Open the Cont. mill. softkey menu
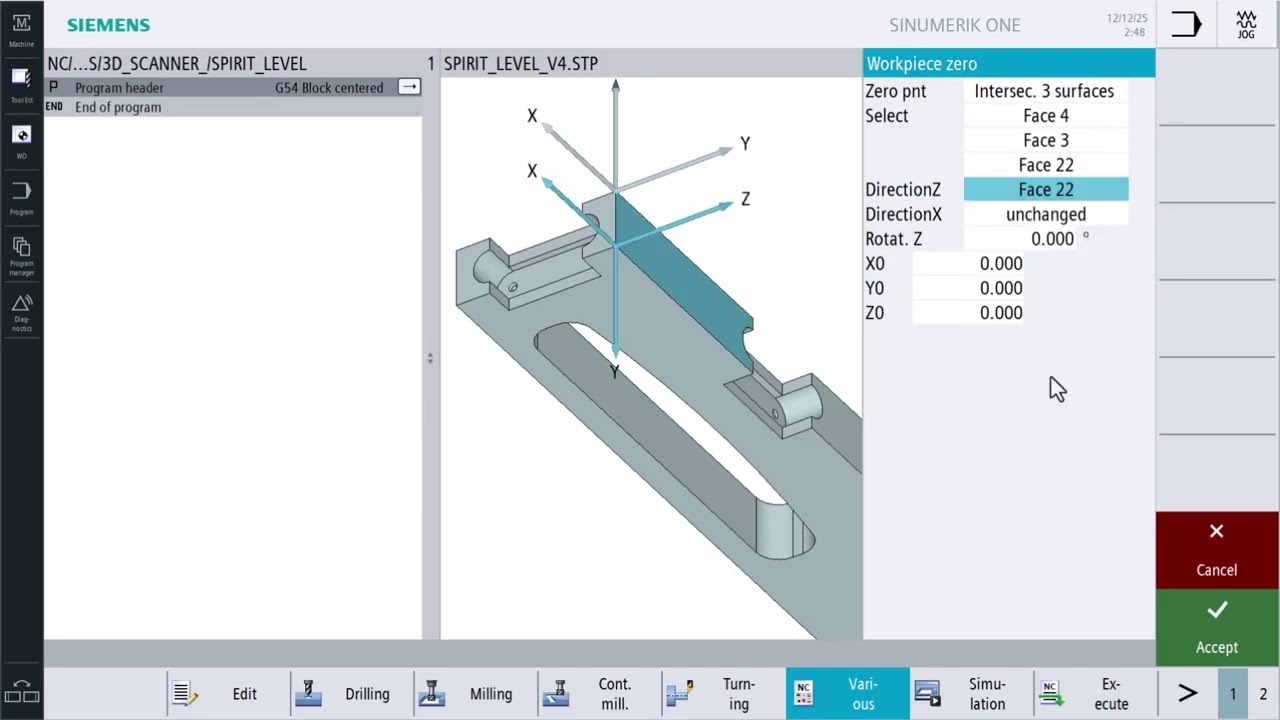 pos(599,693)
